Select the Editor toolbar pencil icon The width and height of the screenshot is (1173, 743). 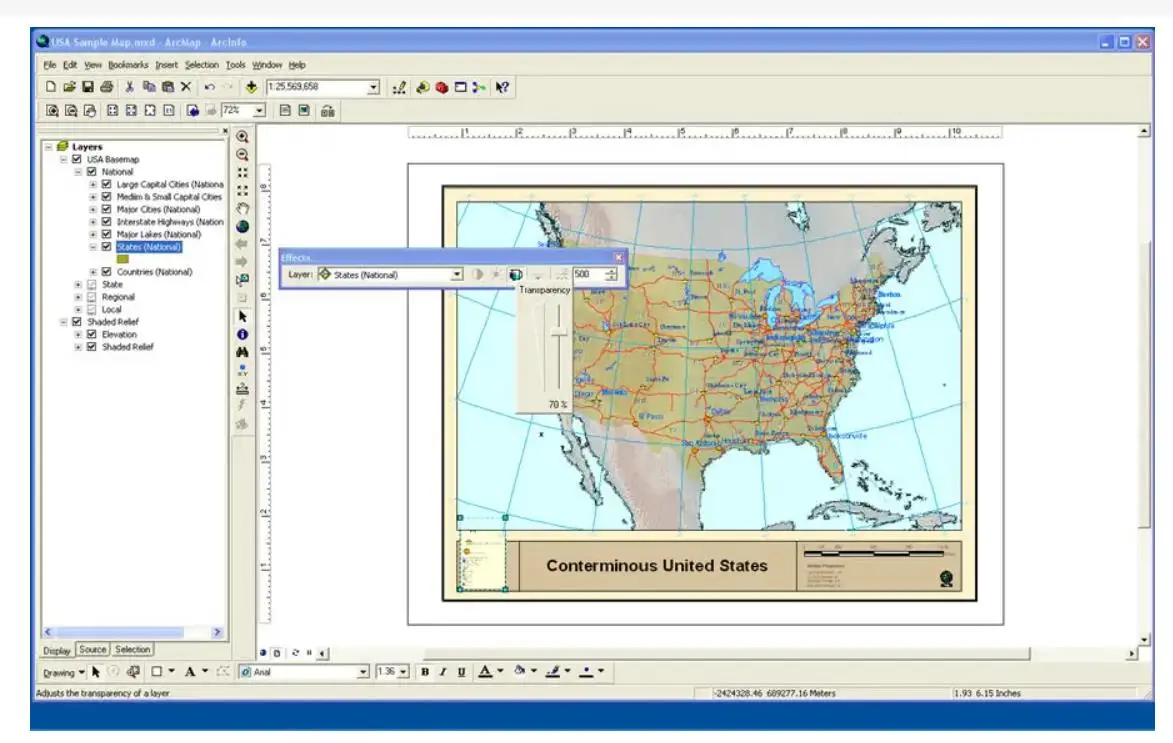coord(400,87)
